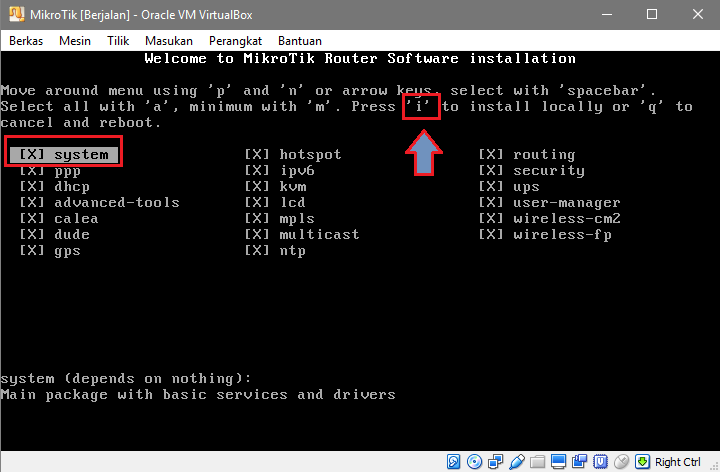Toggle the ppp package checkbox
The width and height of the screenshot is (720, 472).
(32, 171)
